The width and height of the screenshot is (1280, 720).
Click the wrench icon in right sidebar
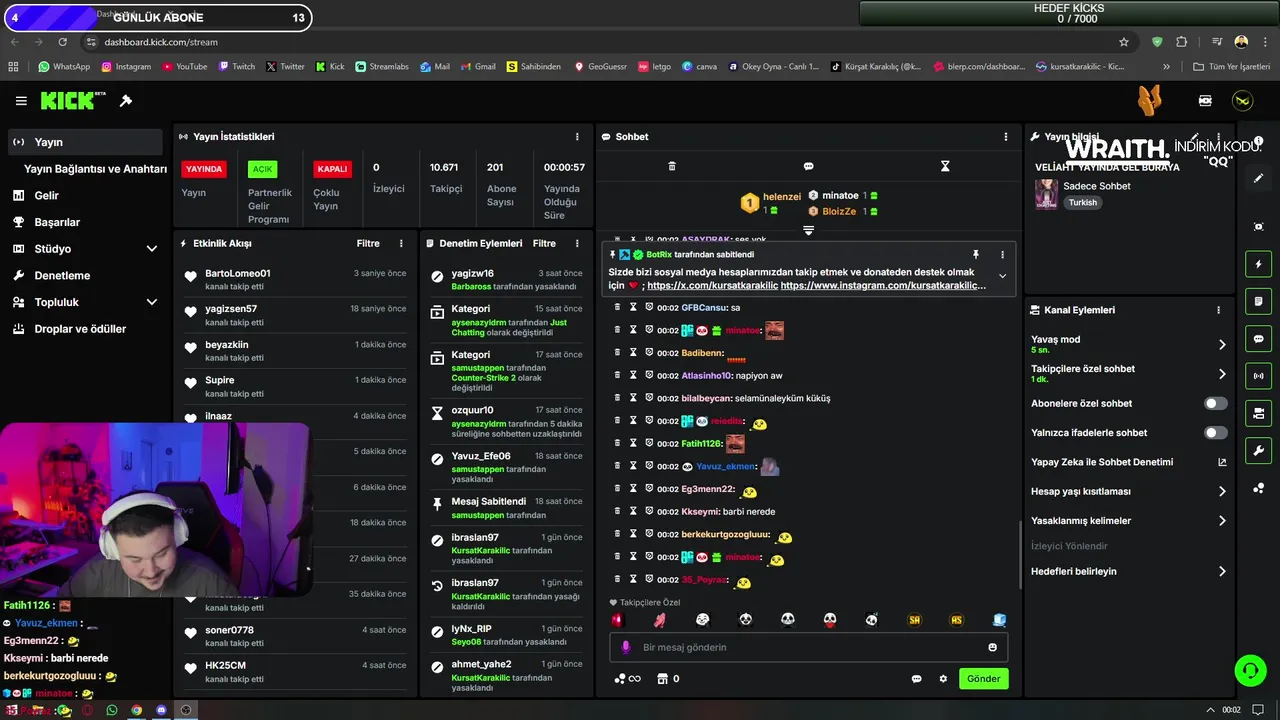coord(1258,450)
